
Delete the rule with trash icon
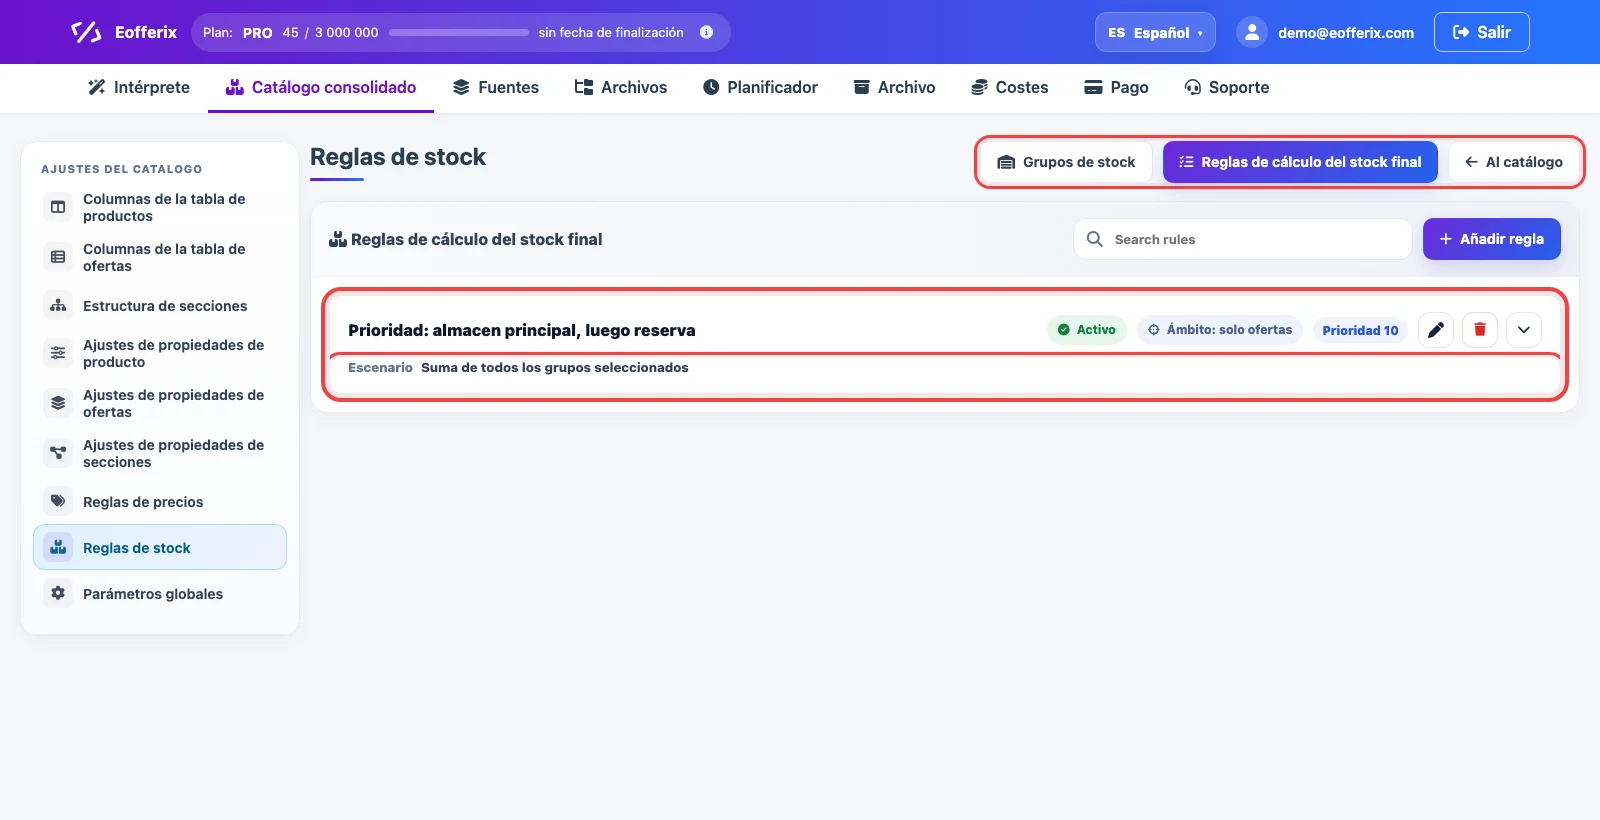[x=1480, y=330]
